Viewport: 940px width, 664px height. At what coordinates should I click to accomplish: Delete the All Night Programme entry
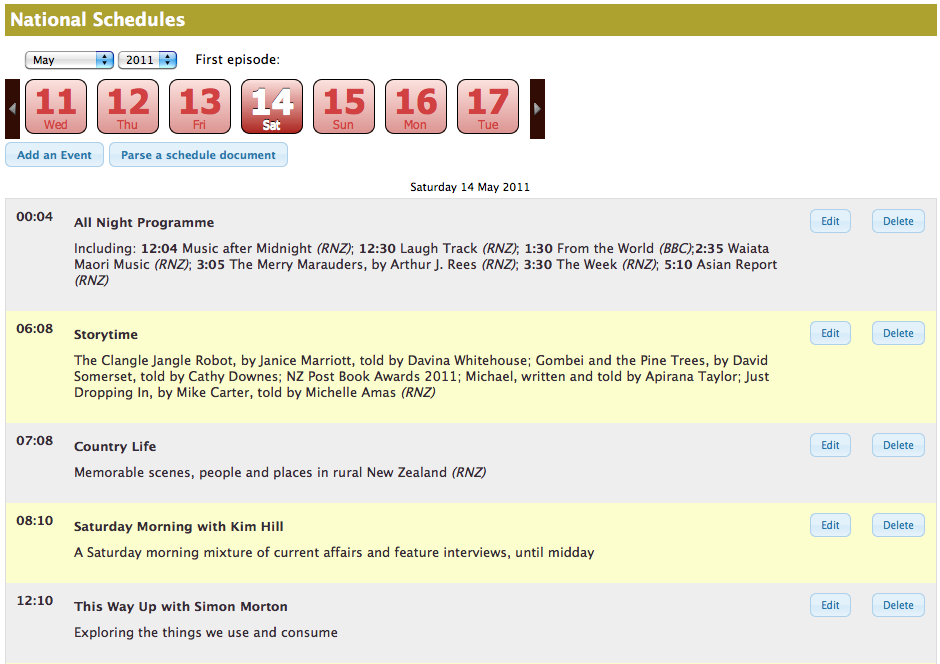point(898,221)
